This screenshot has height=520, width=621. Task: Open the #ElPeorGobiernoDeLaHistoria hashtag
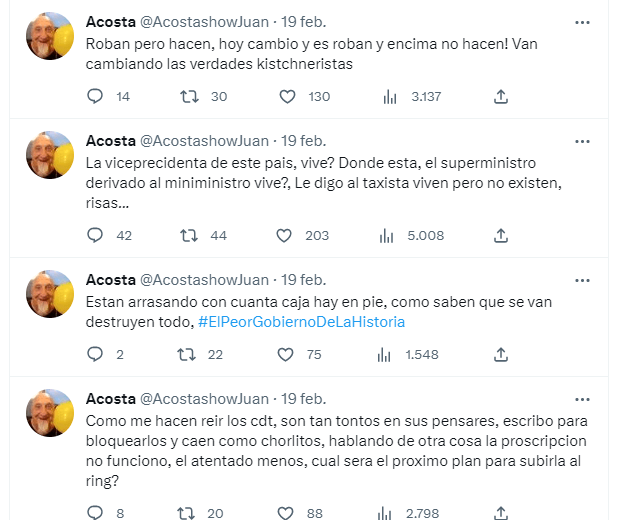point(301,322)
